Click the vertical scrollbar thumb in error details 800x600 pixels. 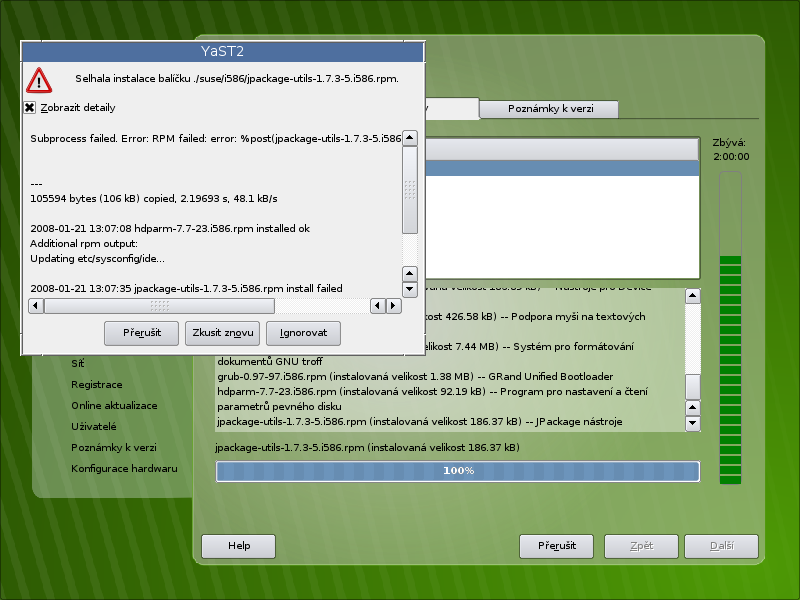coord(410,190)
